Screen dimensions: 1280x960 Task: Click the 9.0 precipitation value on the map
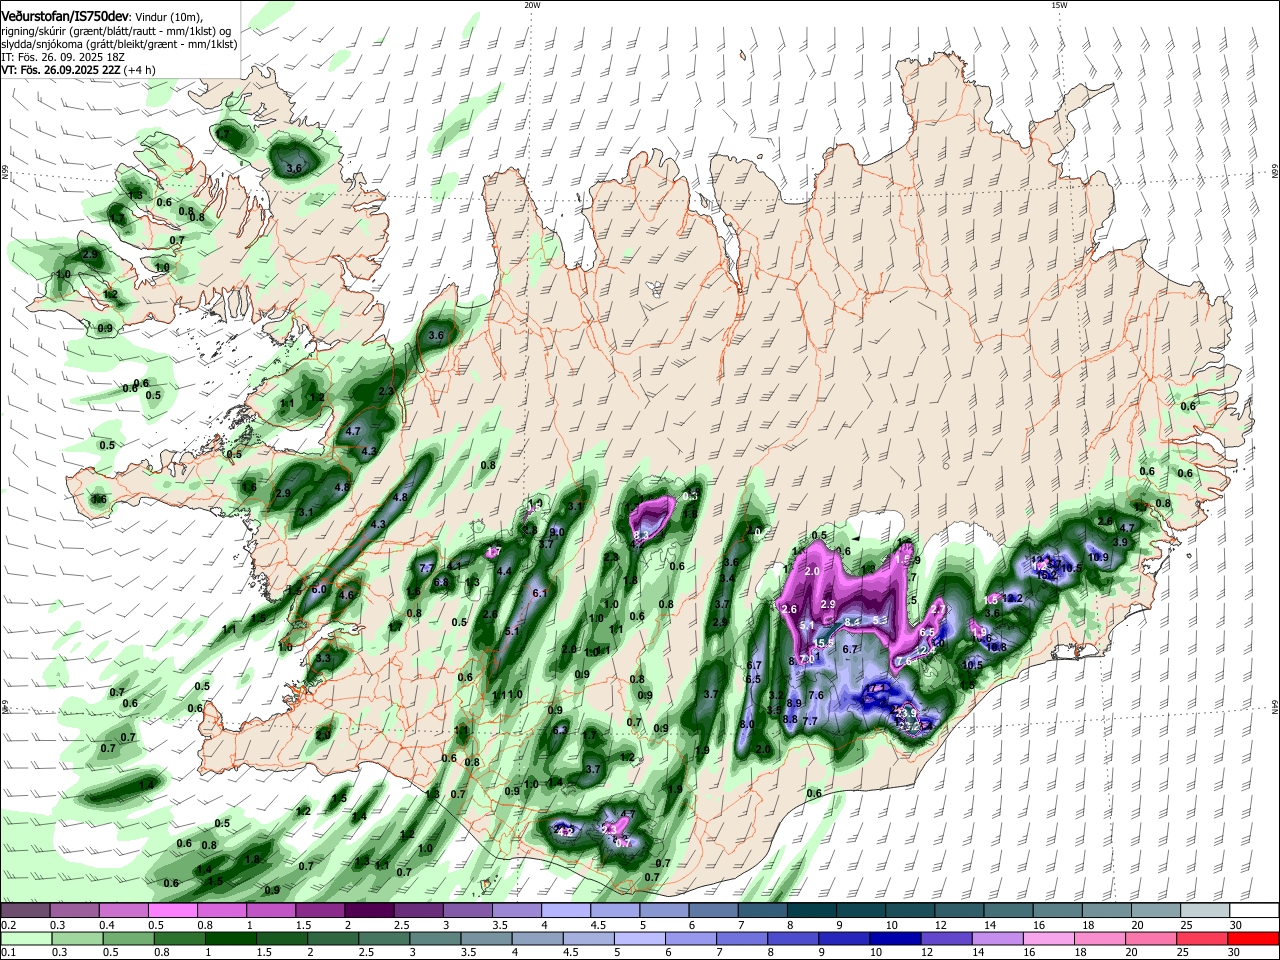pyautogui.click(x=558, y=532)
